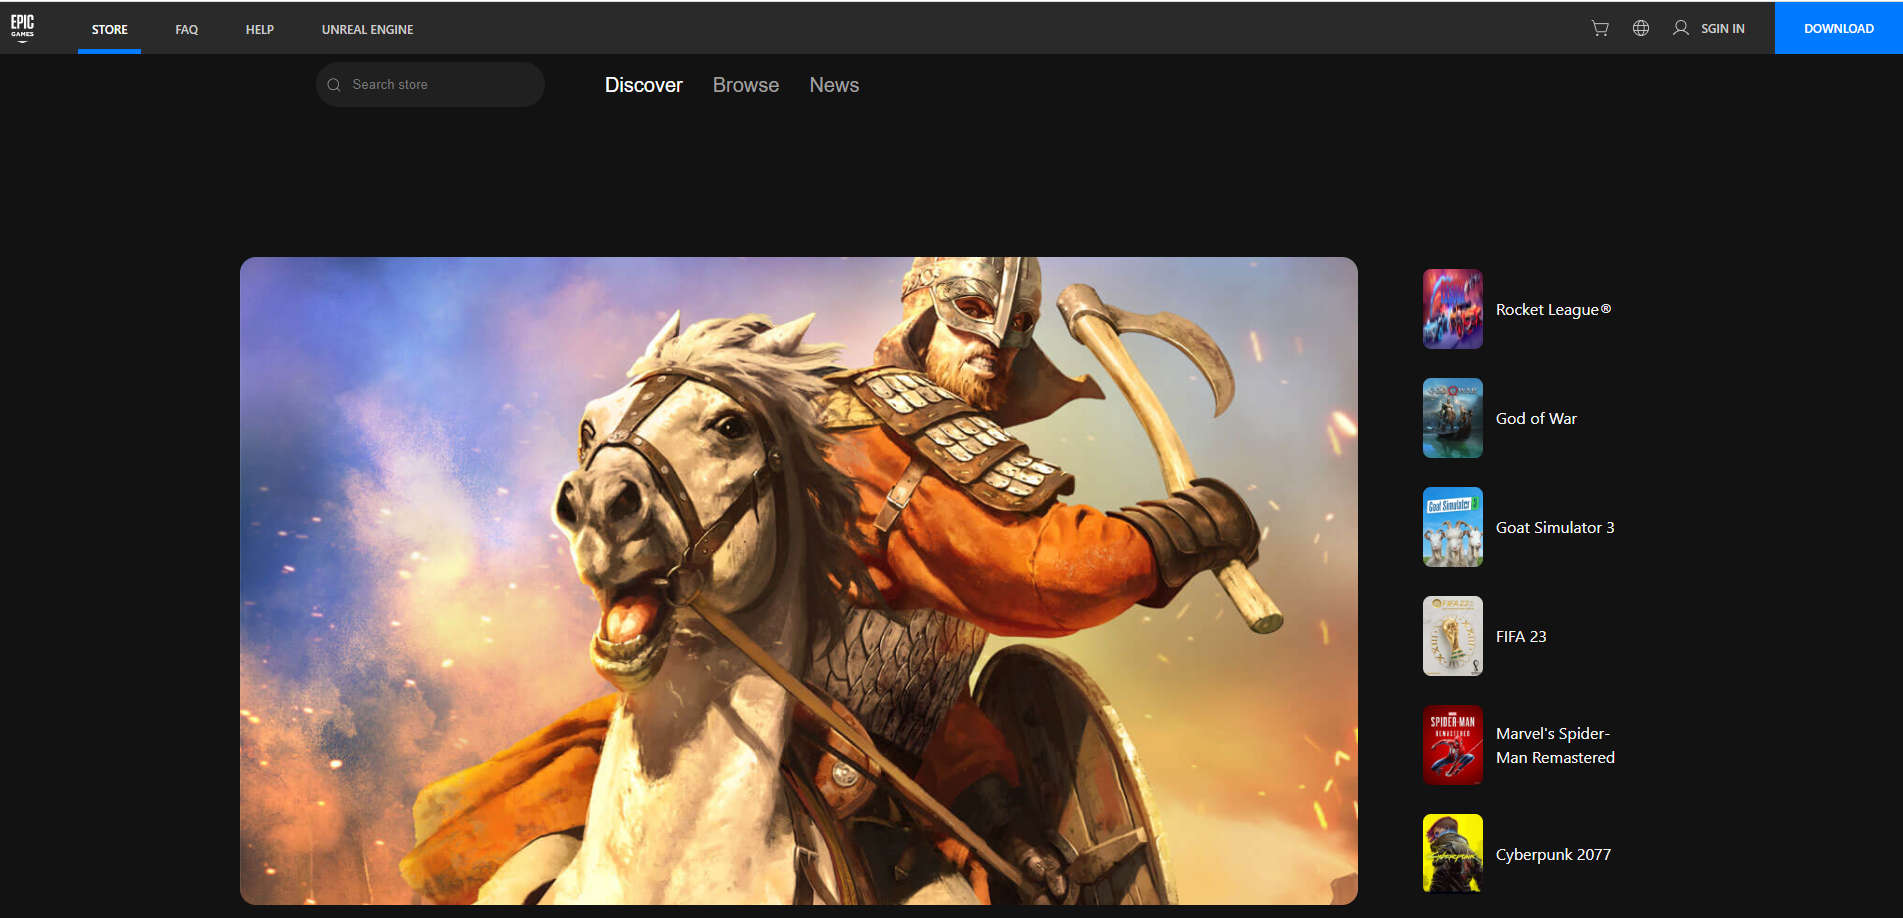Switch to the Discover tab
The height and width of the screenshot is (918, 1903).
coord(643,85)
